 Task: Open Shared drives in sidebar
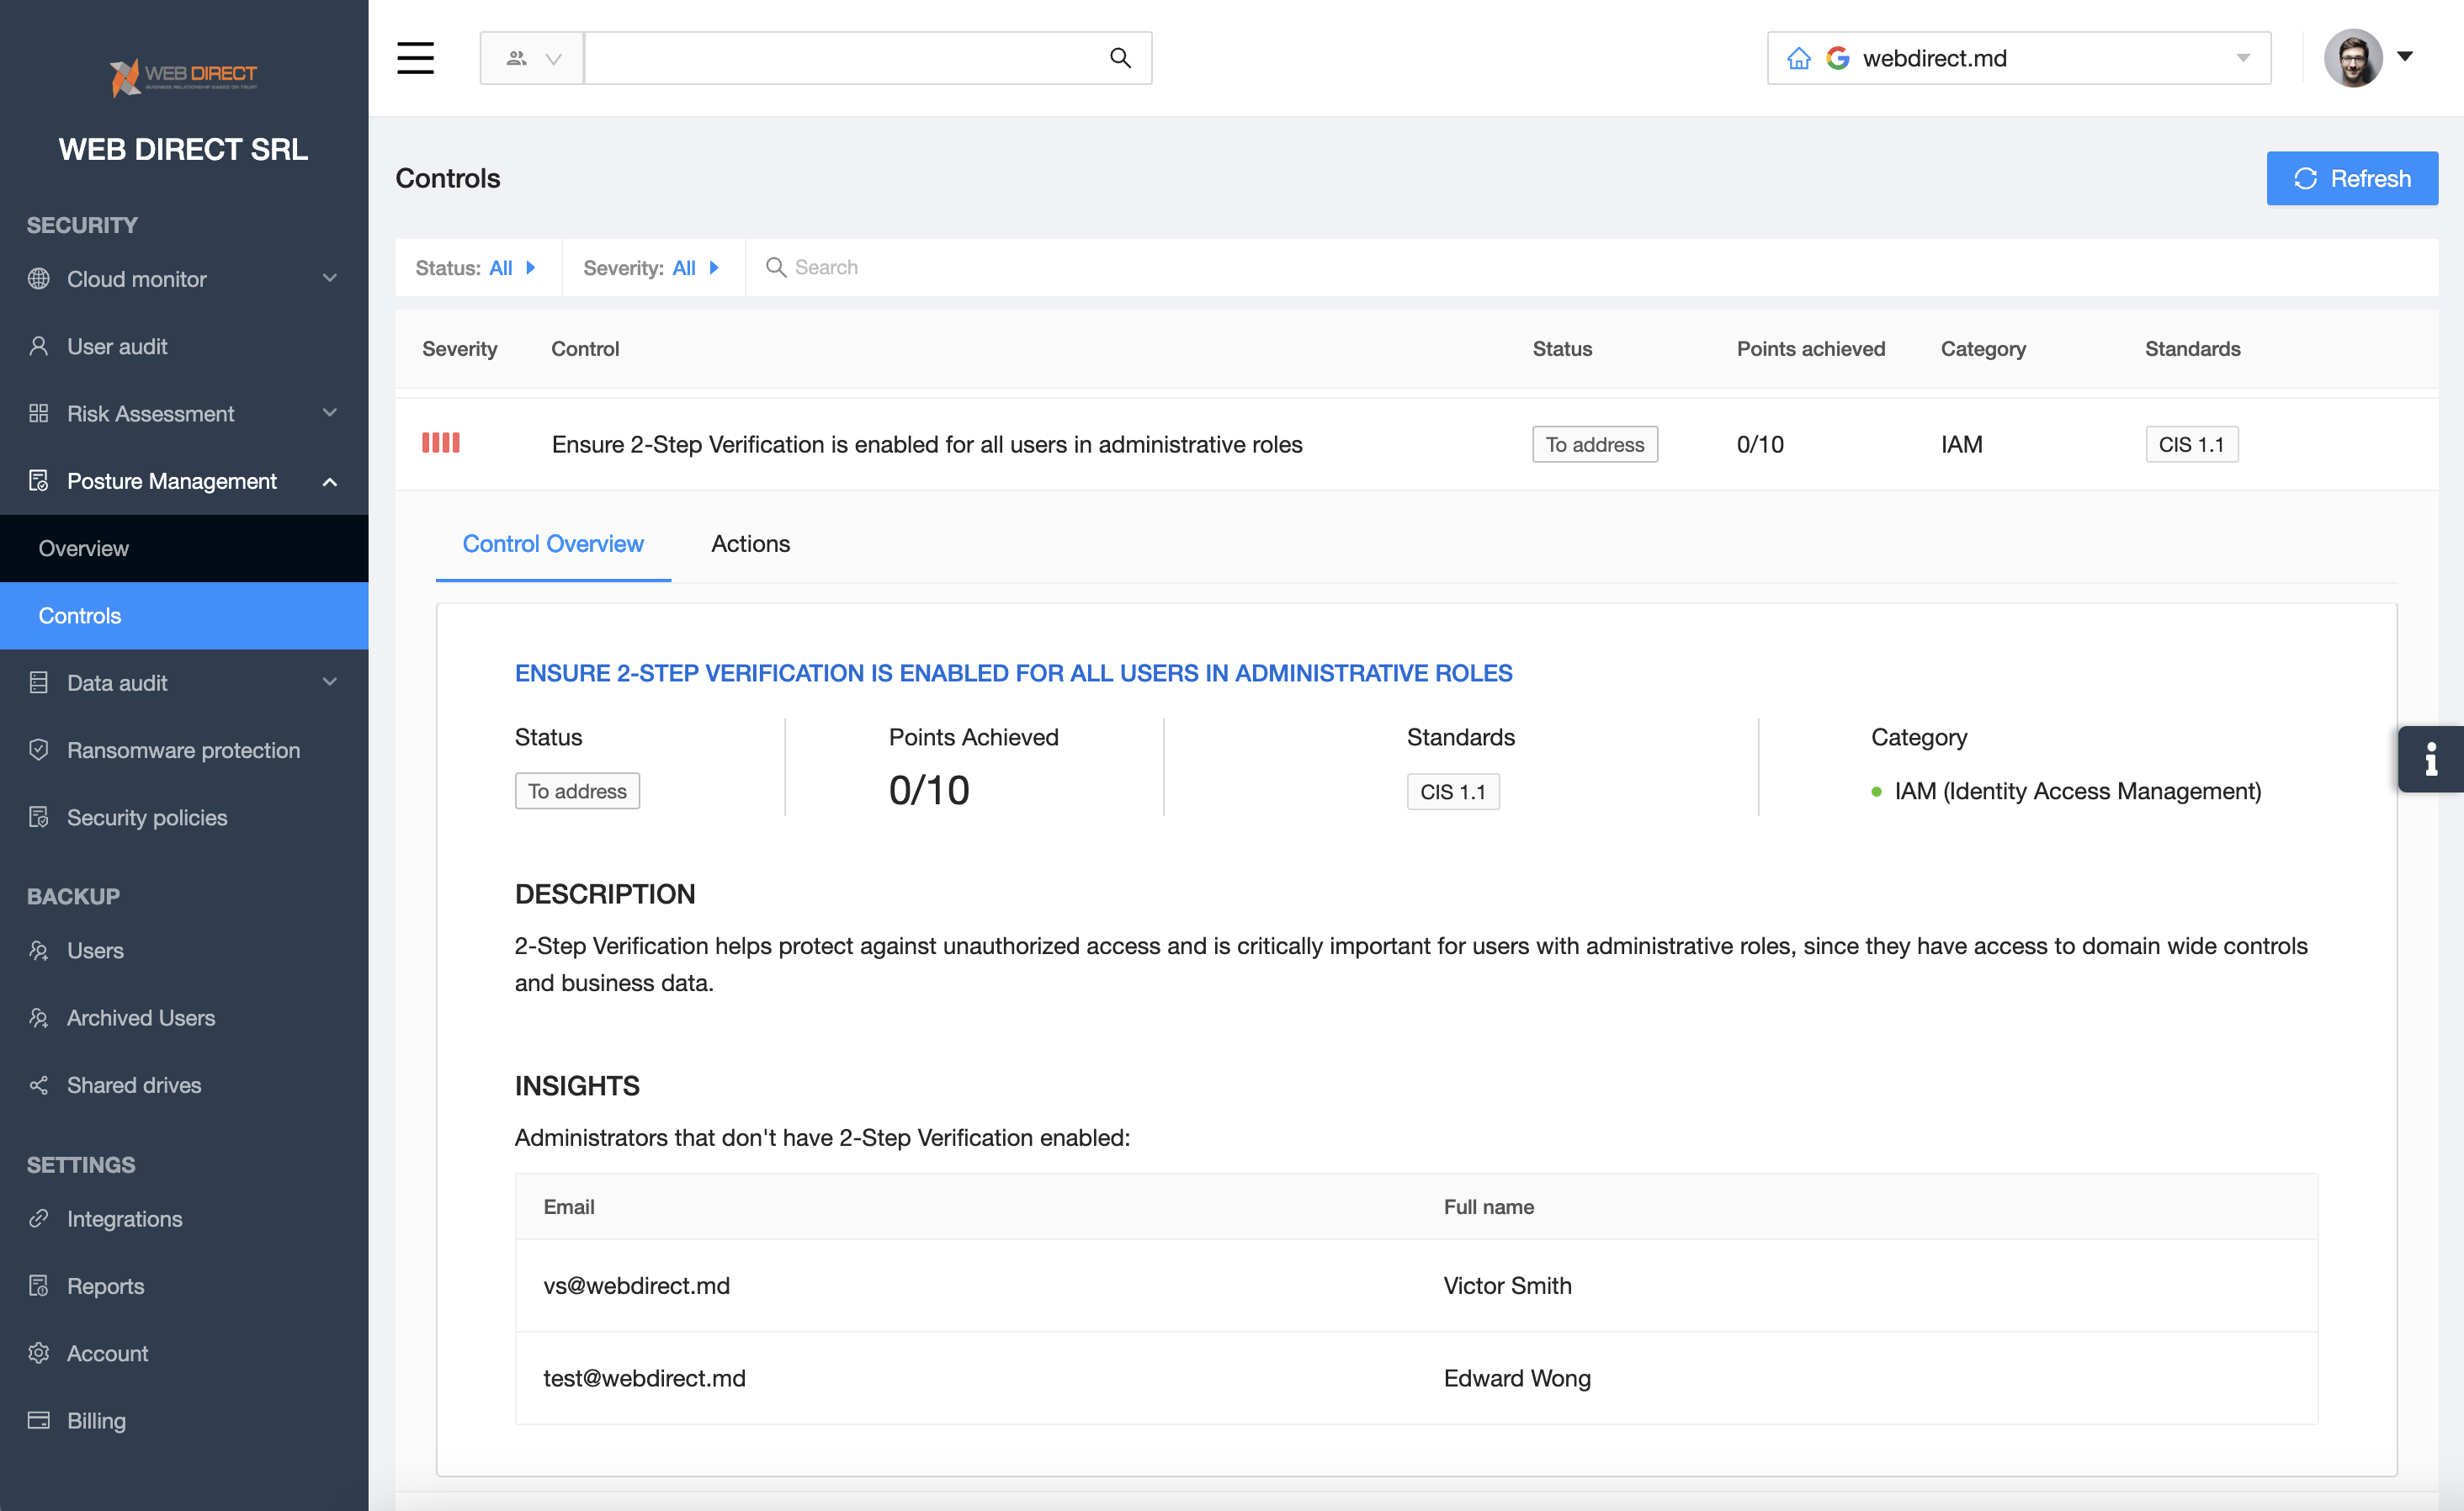click(x=134, y=1085)
